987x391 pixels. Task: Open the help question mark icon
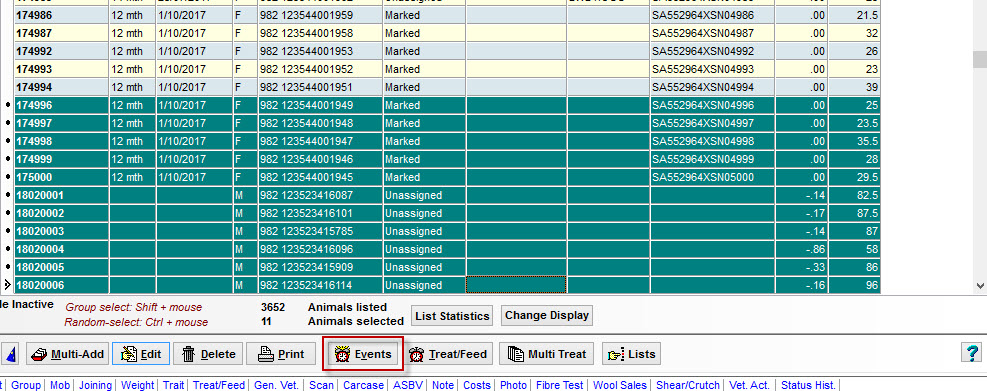point(971,353)
